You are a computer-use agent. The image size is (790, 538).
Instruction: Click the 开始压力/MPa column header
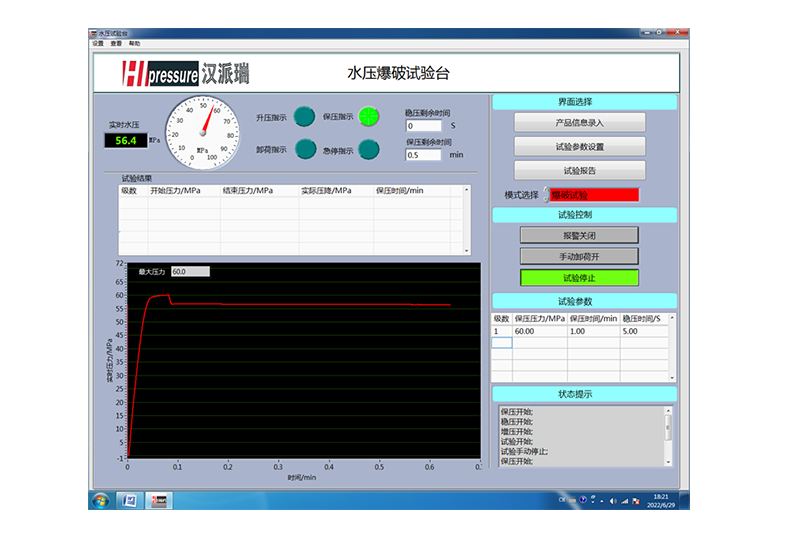click(175, 191)
